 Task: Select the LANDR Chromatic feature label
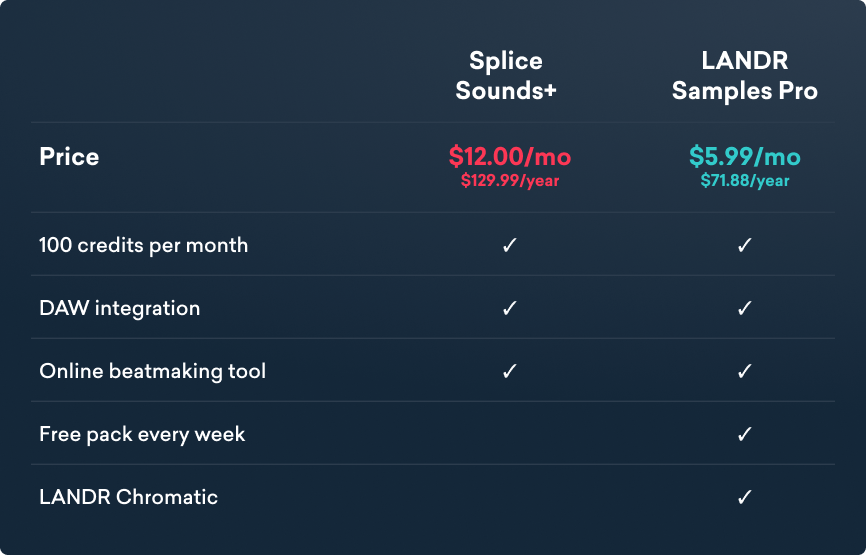click(x=128, y=497)
